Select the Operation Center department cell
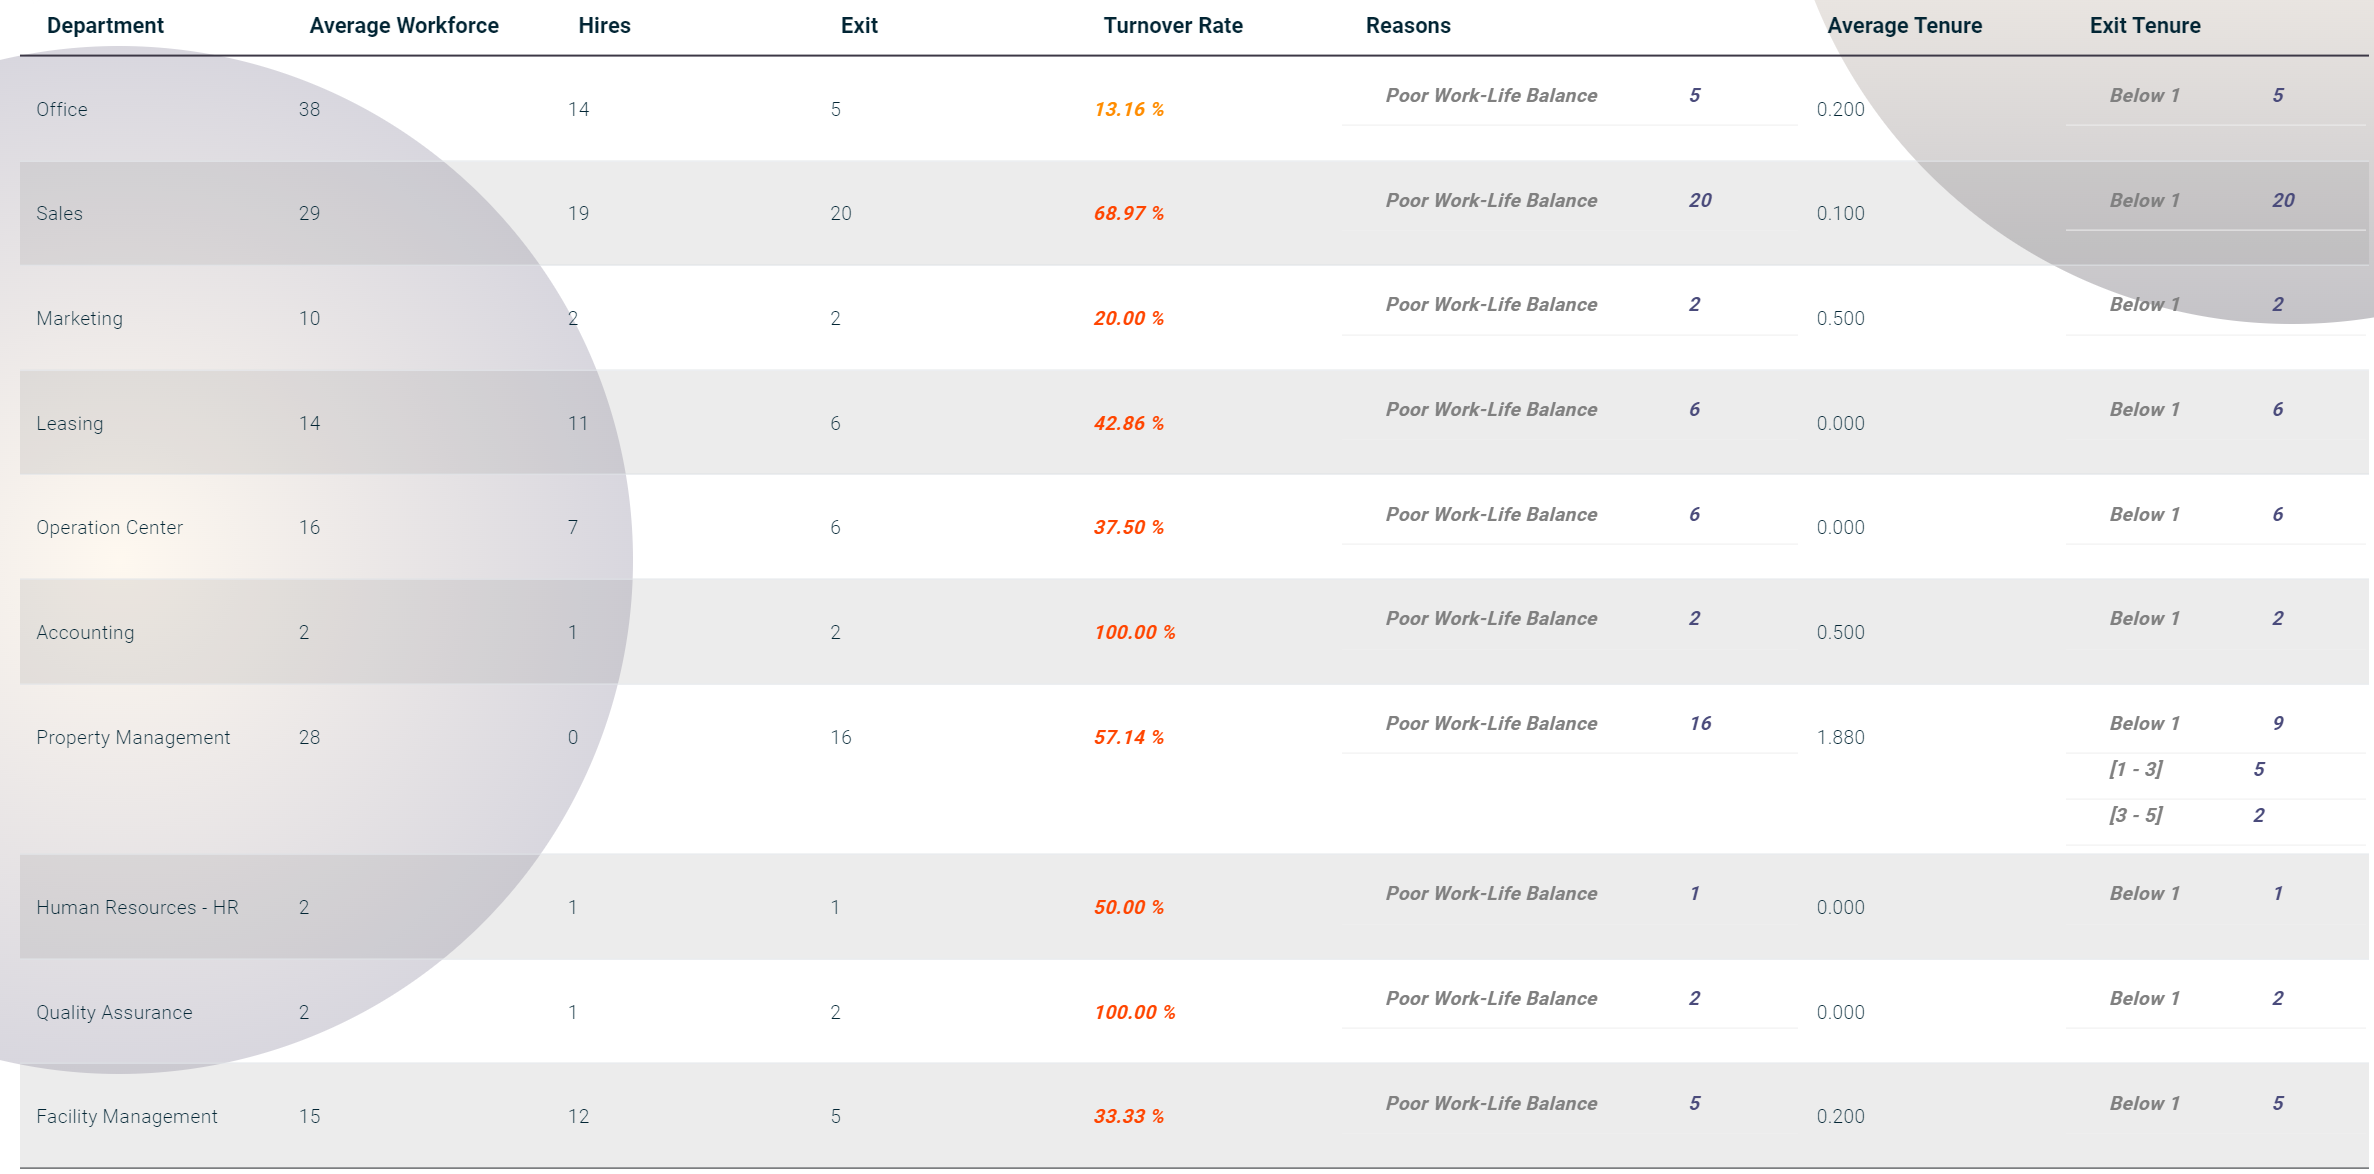The height and width of the screenshot is (1174, 2374). pyautogui.click(x=109, y=527)
